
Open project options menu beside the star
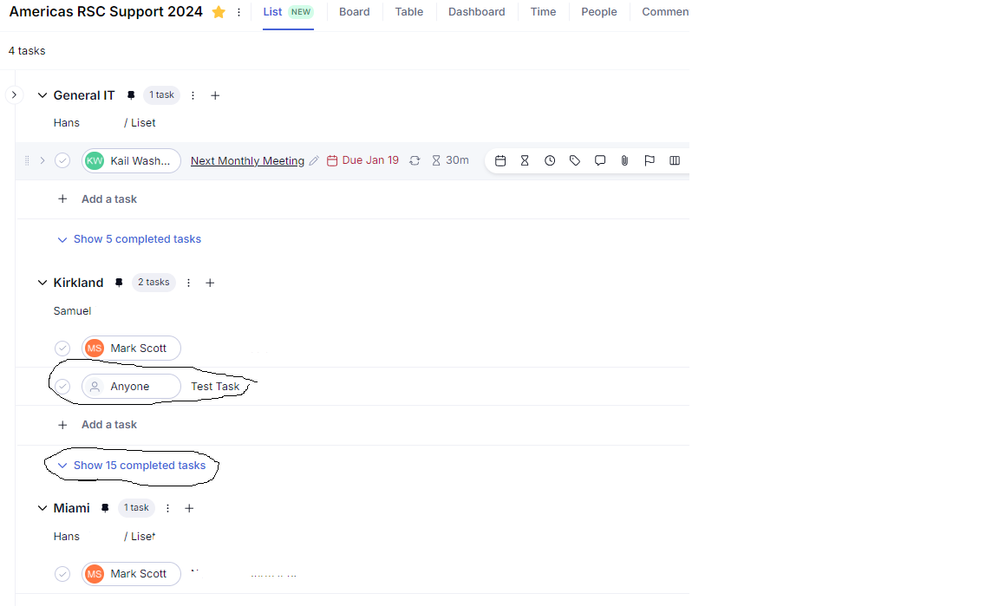click(239, 12)
